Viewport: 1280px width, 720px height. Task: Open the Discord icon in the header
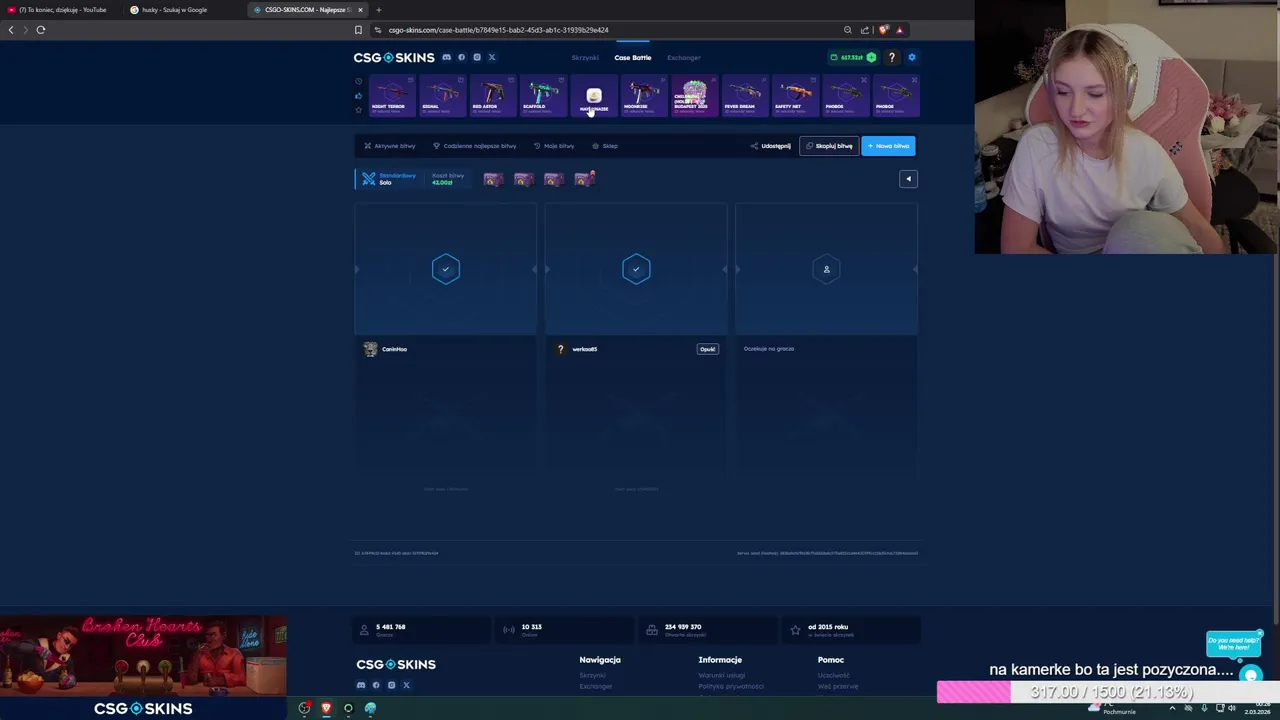[x=447, y=57]
